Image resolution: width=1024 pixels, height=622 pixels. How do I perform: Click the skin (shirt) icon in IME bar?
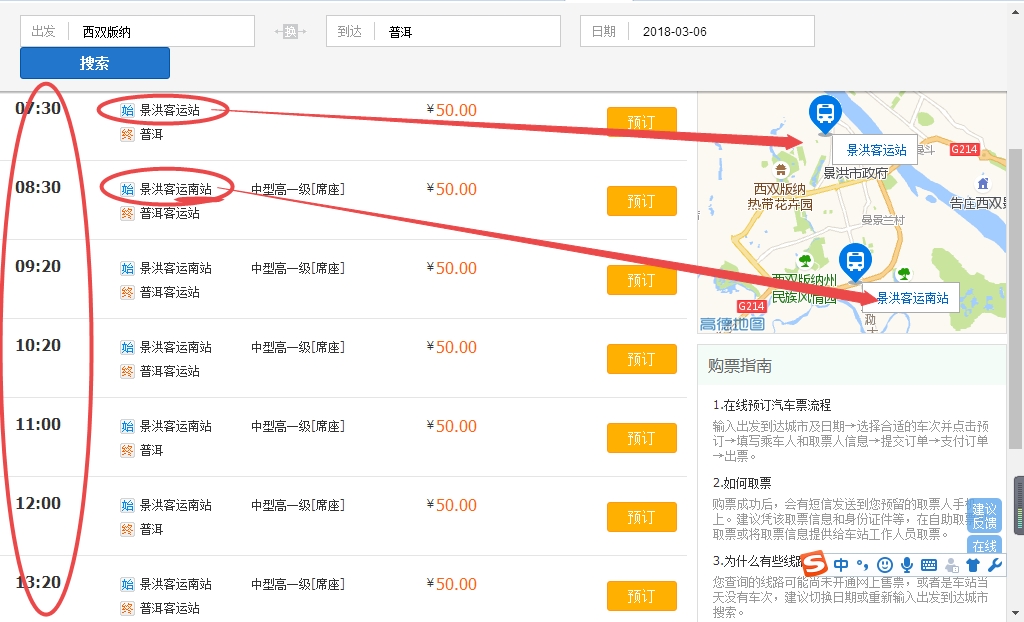click(972, 565)
